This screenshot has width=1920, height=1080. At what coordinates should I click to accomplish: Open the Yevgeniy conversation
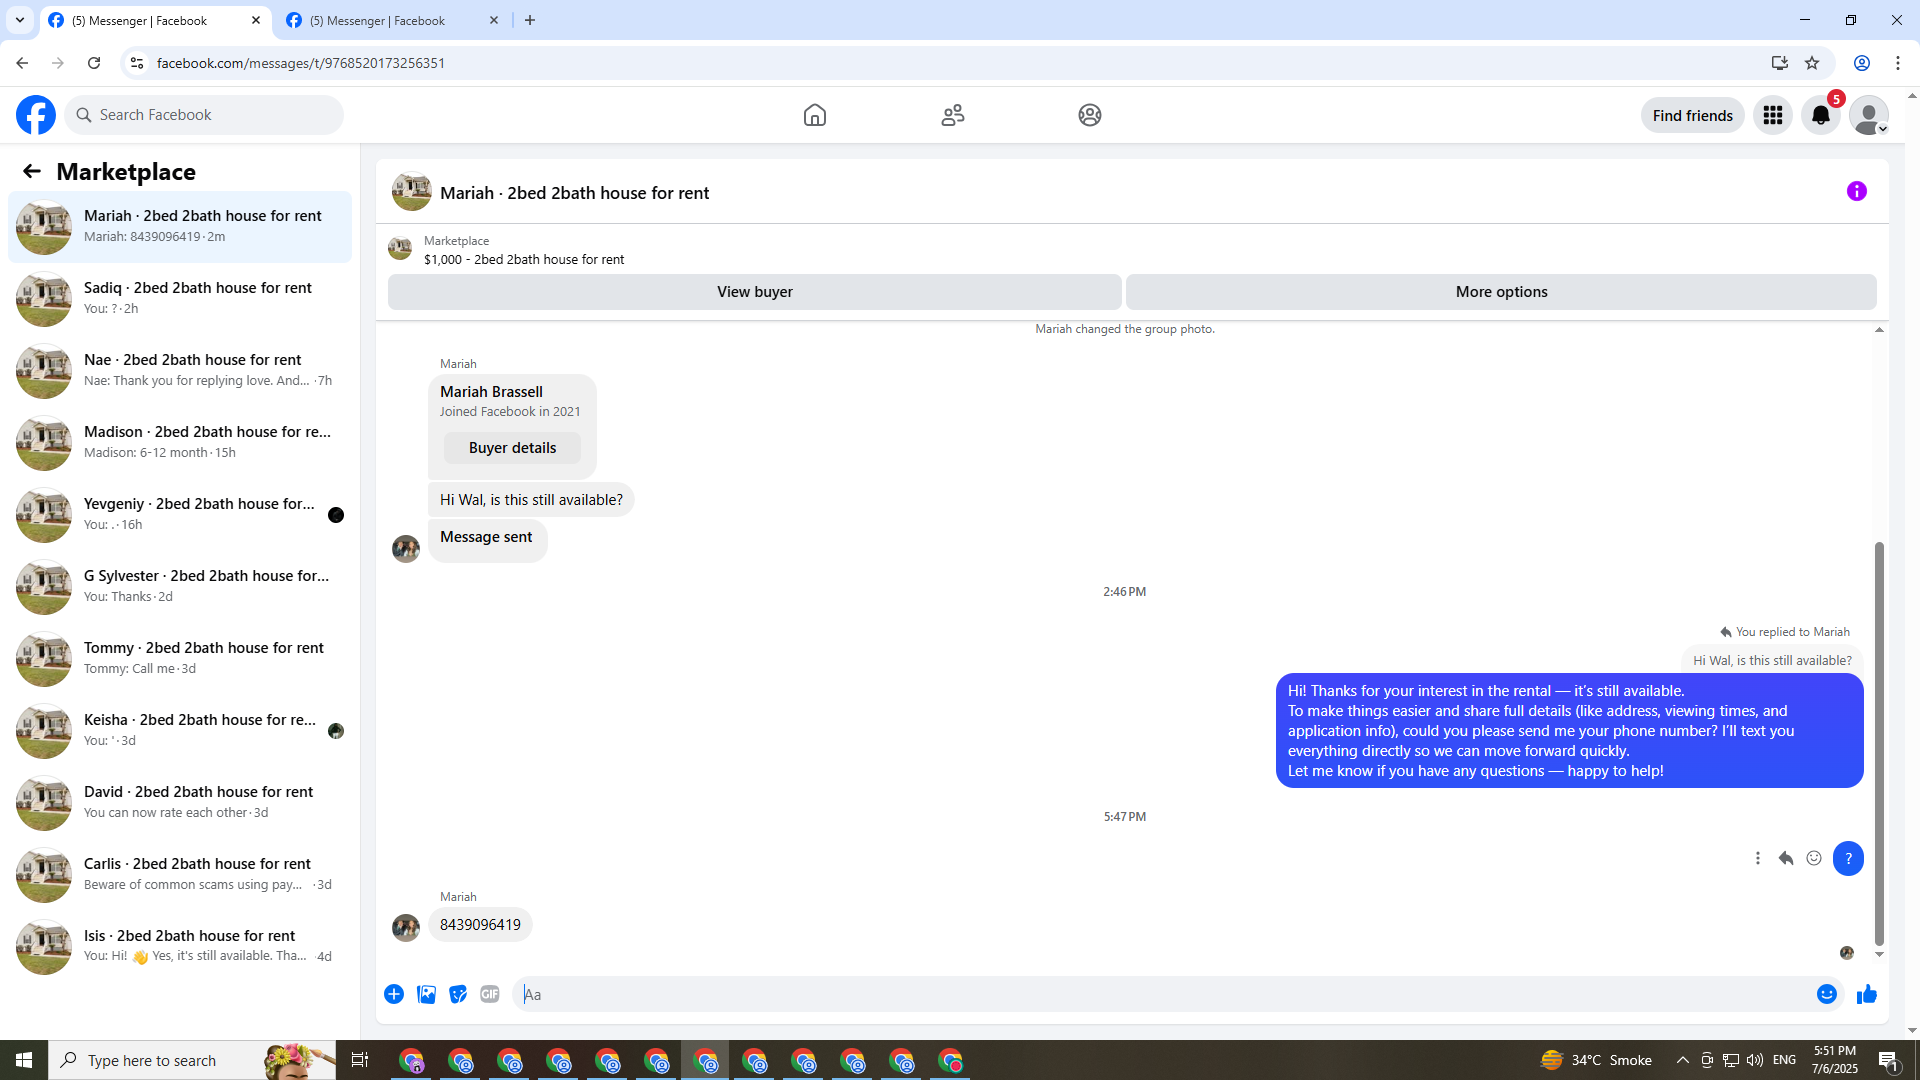point(180,515)
